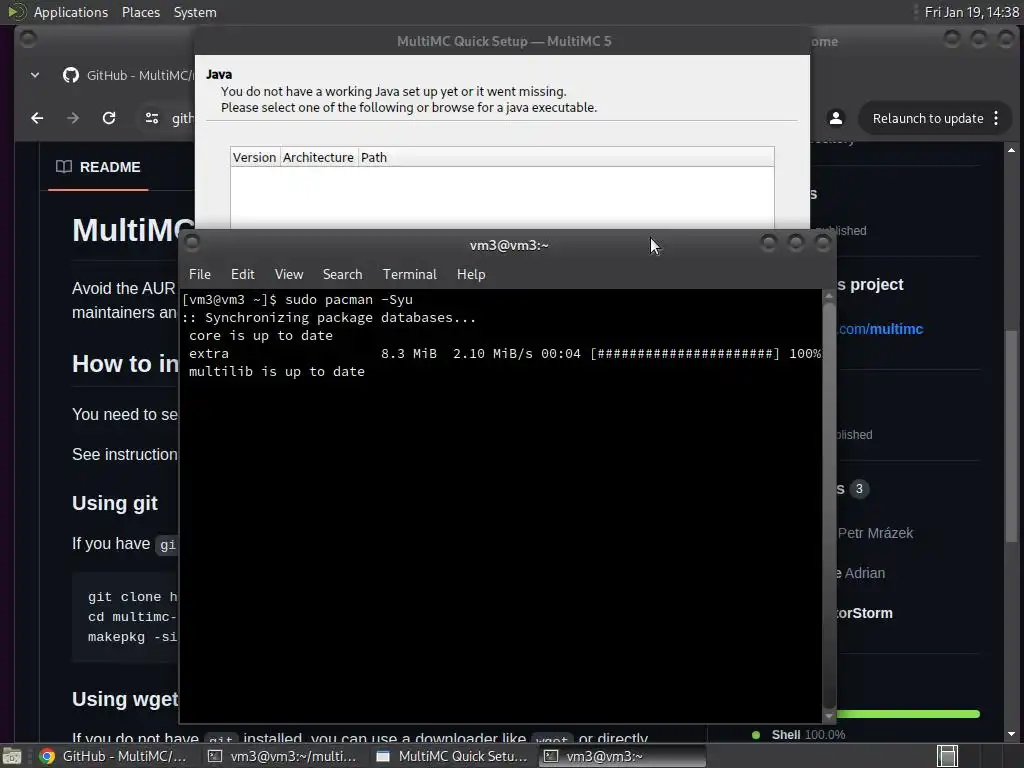Screen dimensions: 1024x768
Task: Click the Using wget heading
Action: (x=125, y=699)
